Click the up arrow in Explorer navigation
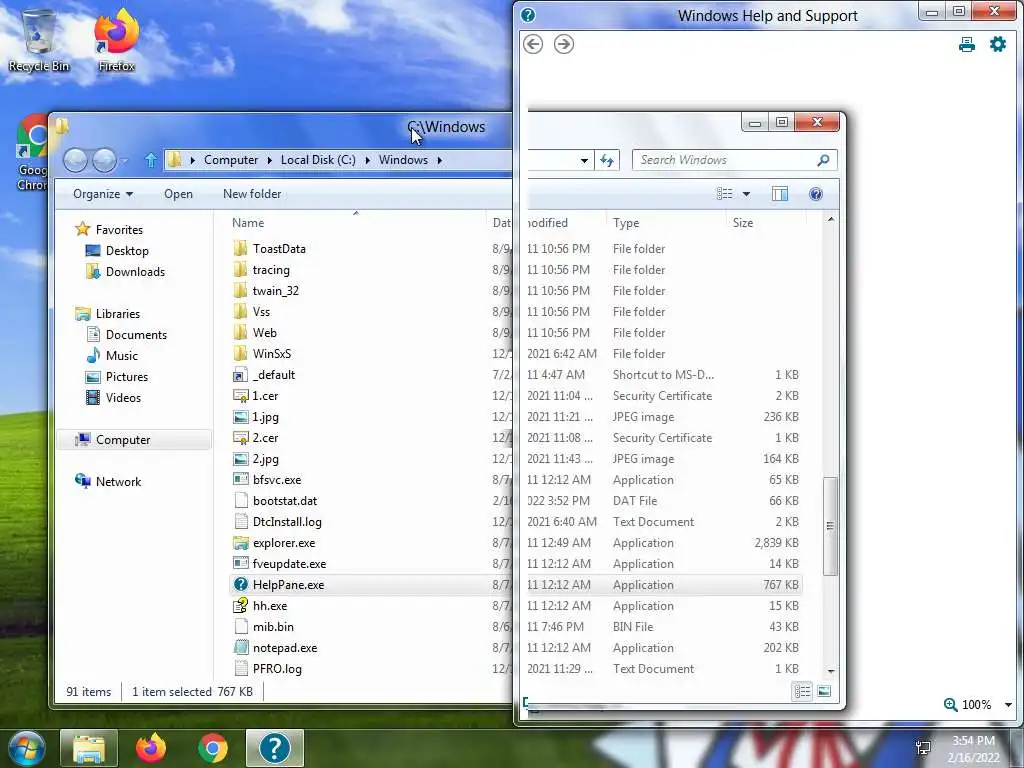The image size is (1024, 768). point(151,160)
